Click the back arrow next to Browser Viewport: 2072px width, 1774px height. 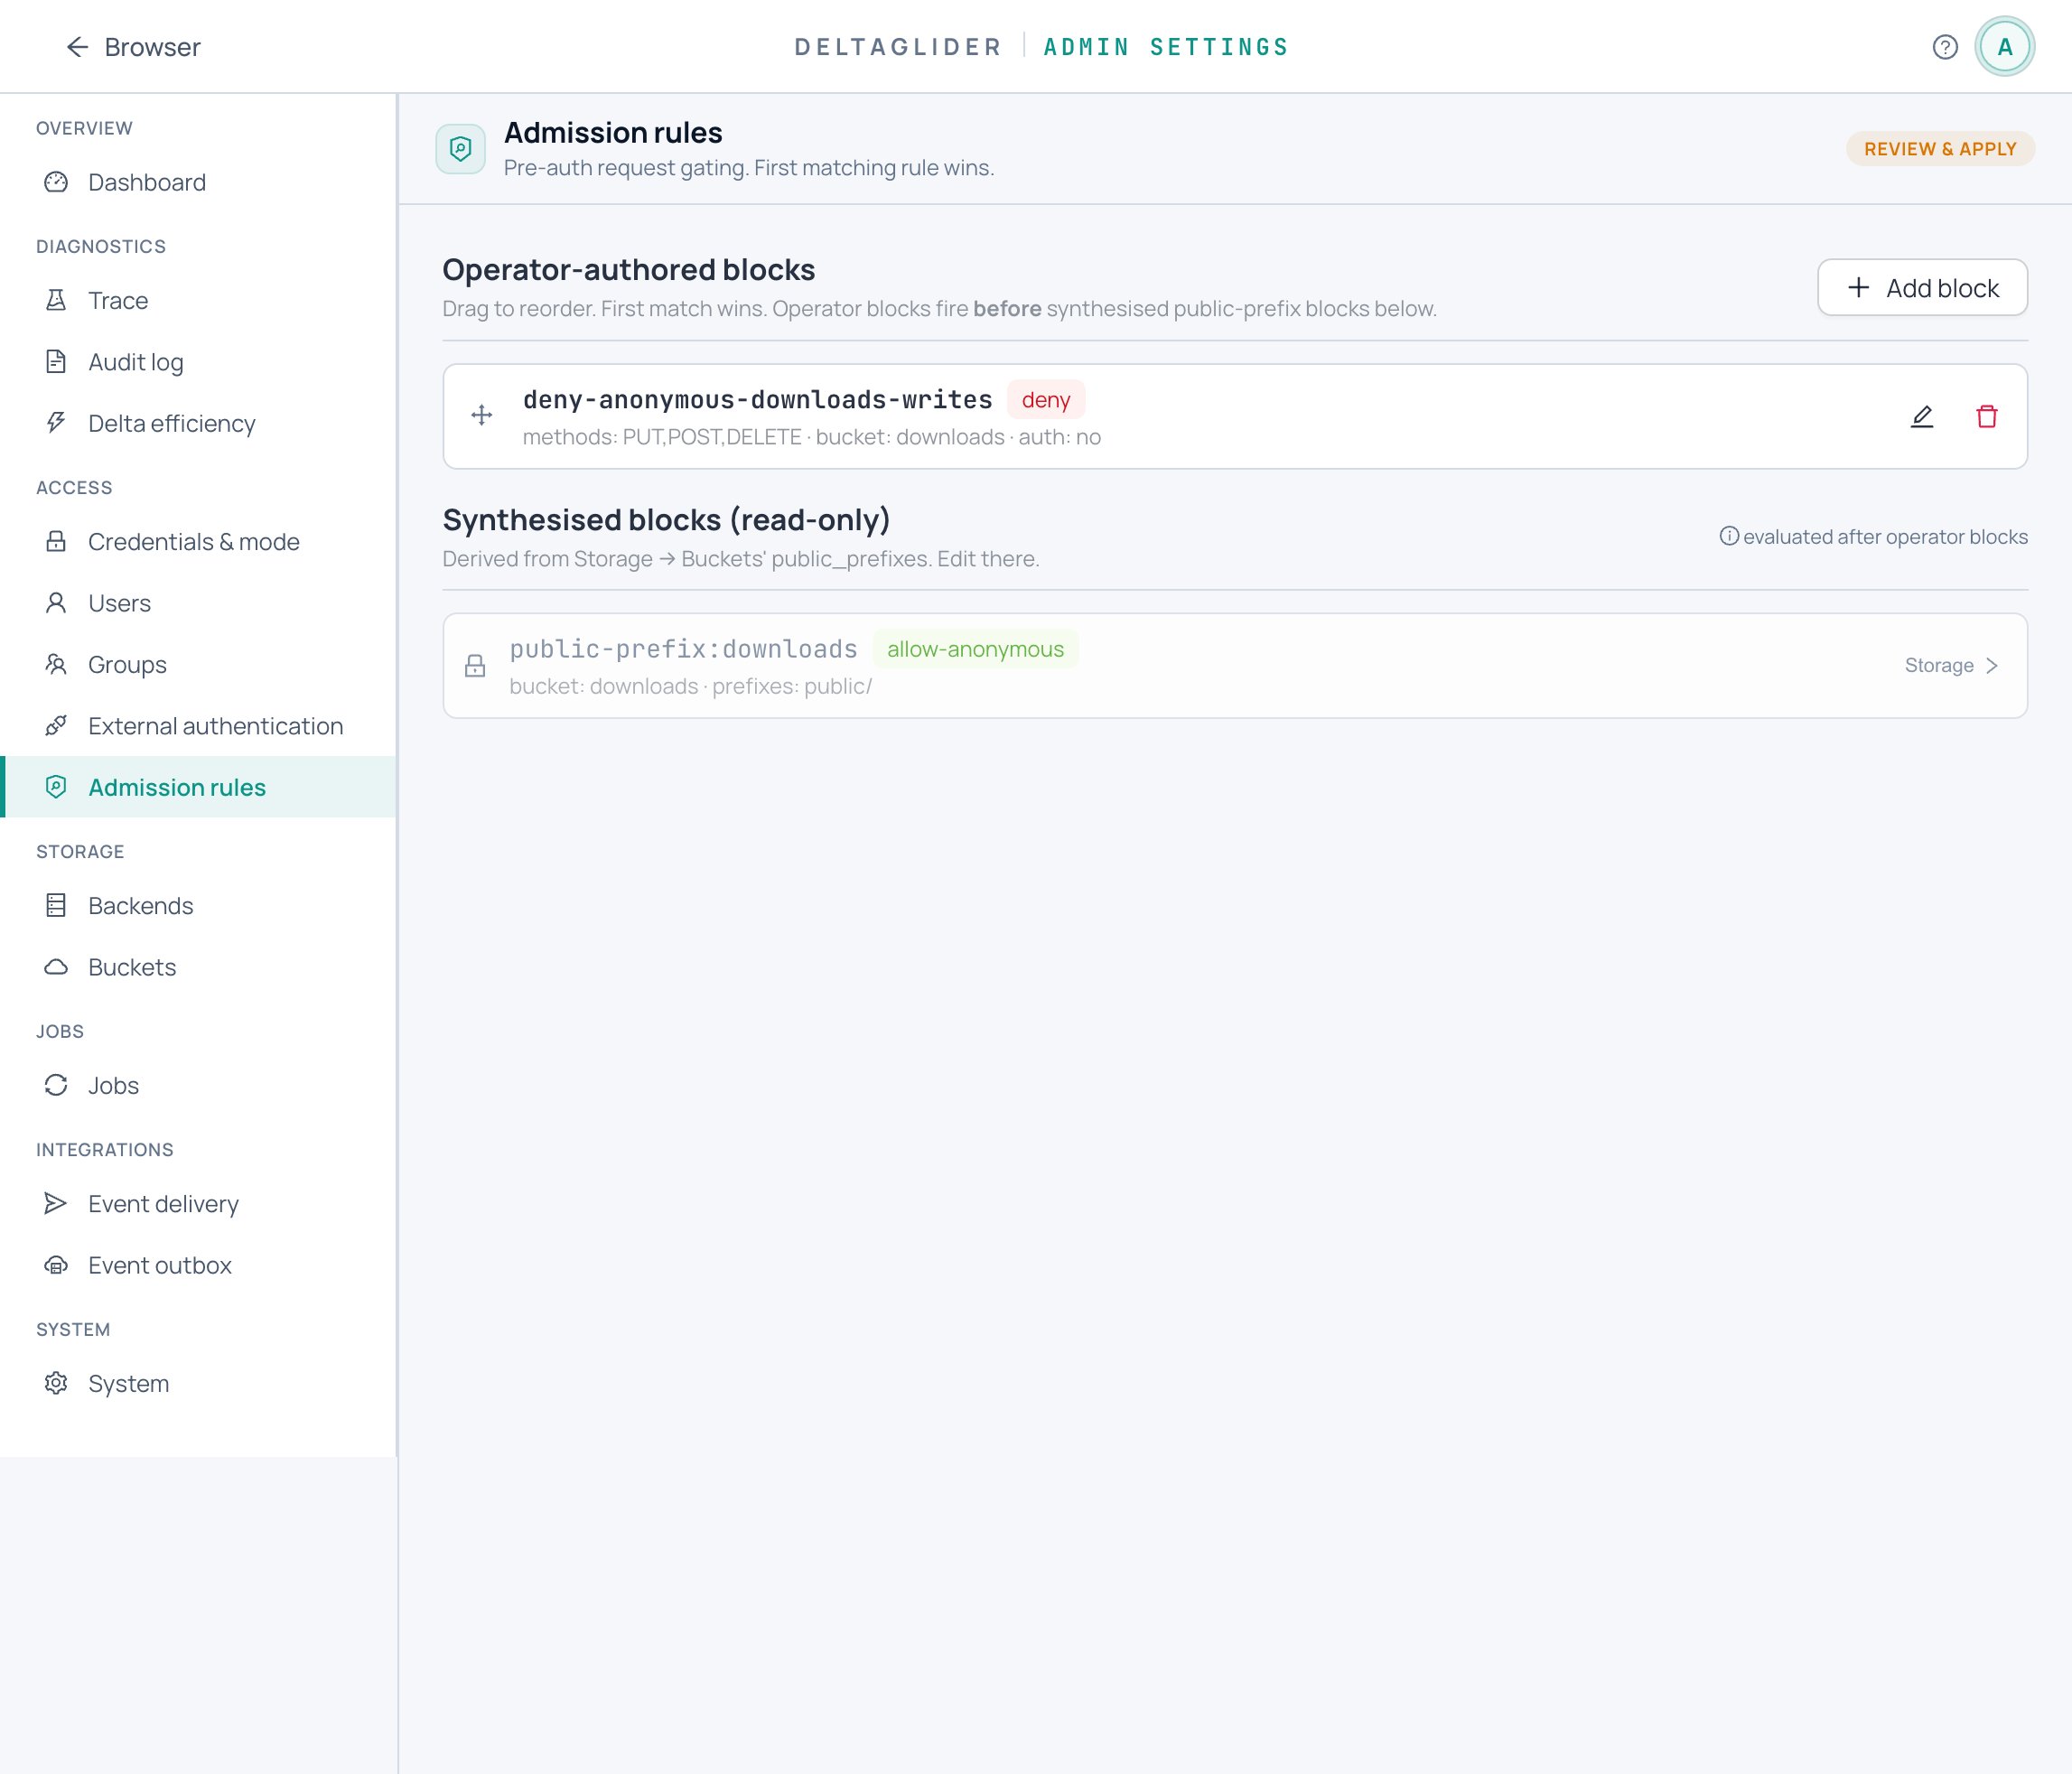(x=77, y=47)
